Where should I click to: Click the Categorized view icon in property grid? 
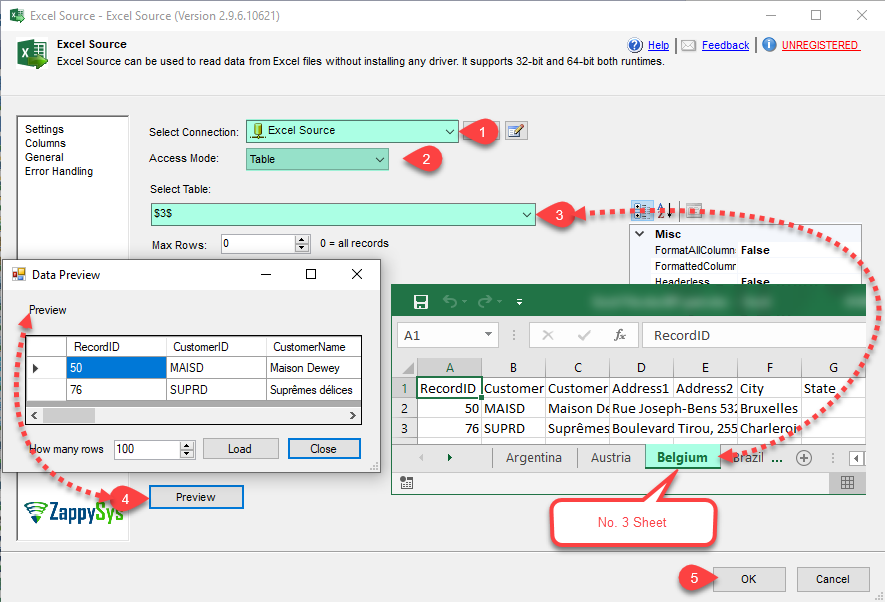pos(641,211)
